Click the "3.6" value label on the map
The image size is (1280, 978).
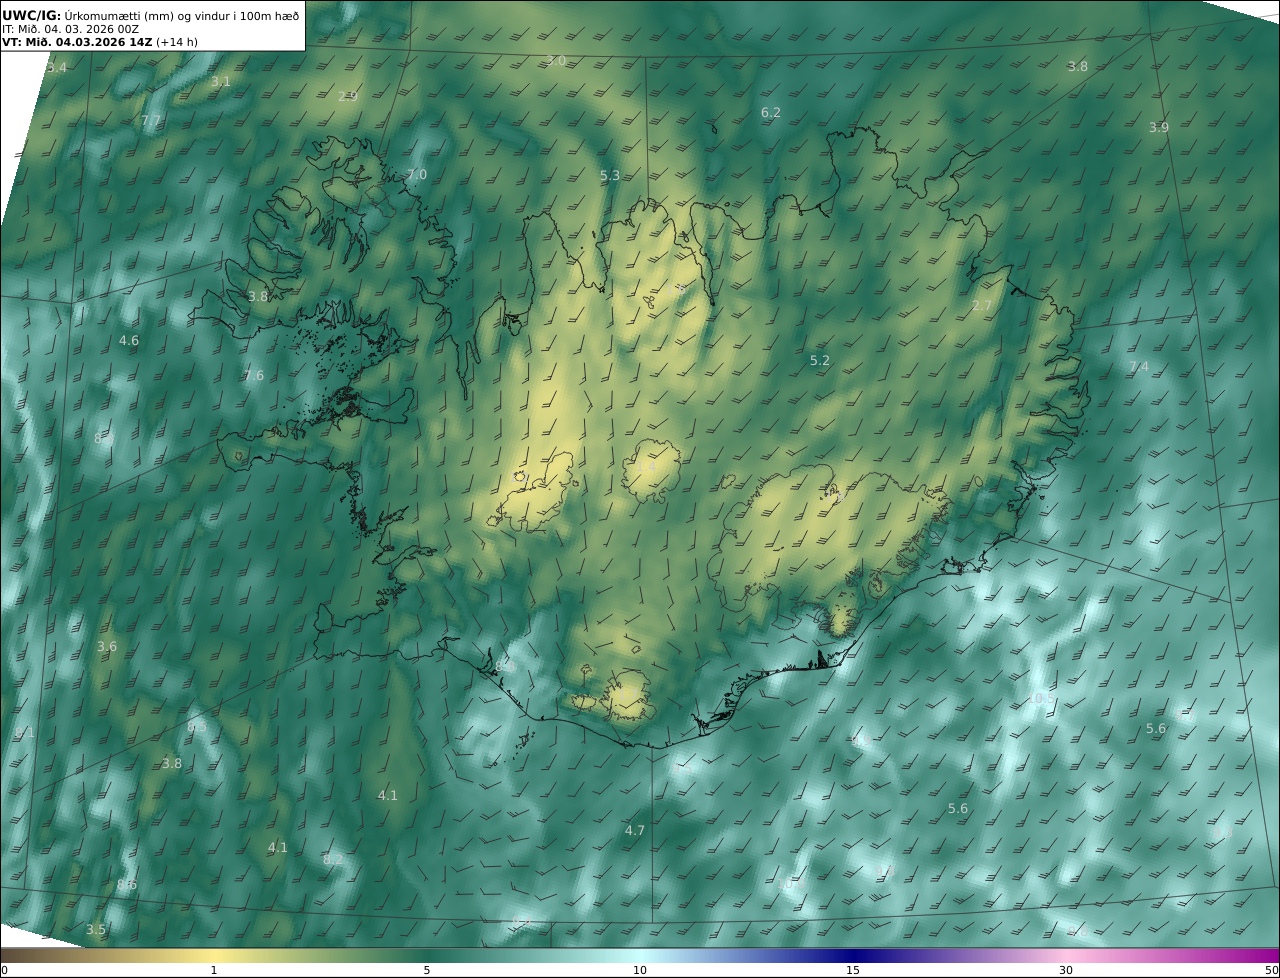[x=107, y=647]
